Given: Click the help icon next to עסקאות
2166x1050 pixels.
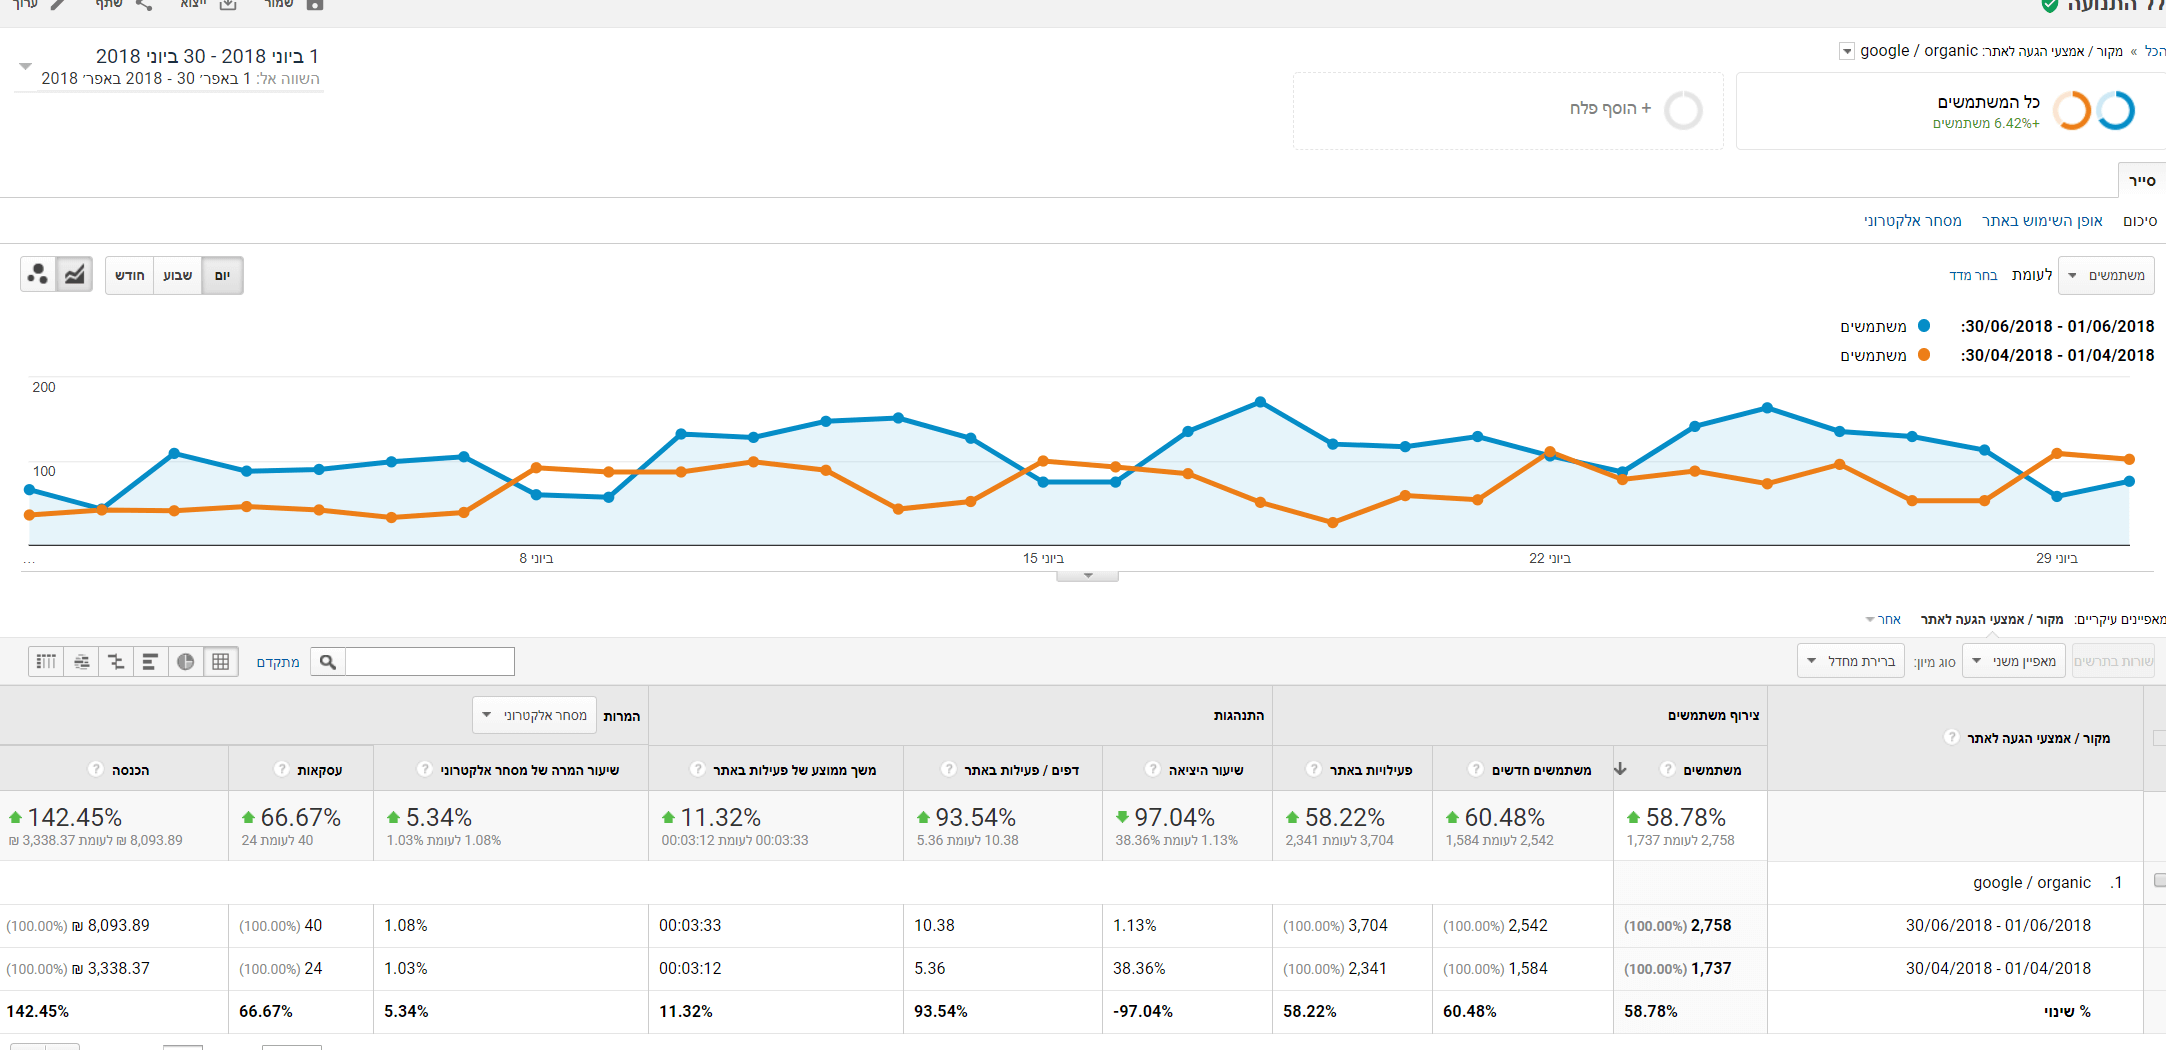Looking at the screenshot, I should pos(282,769).
